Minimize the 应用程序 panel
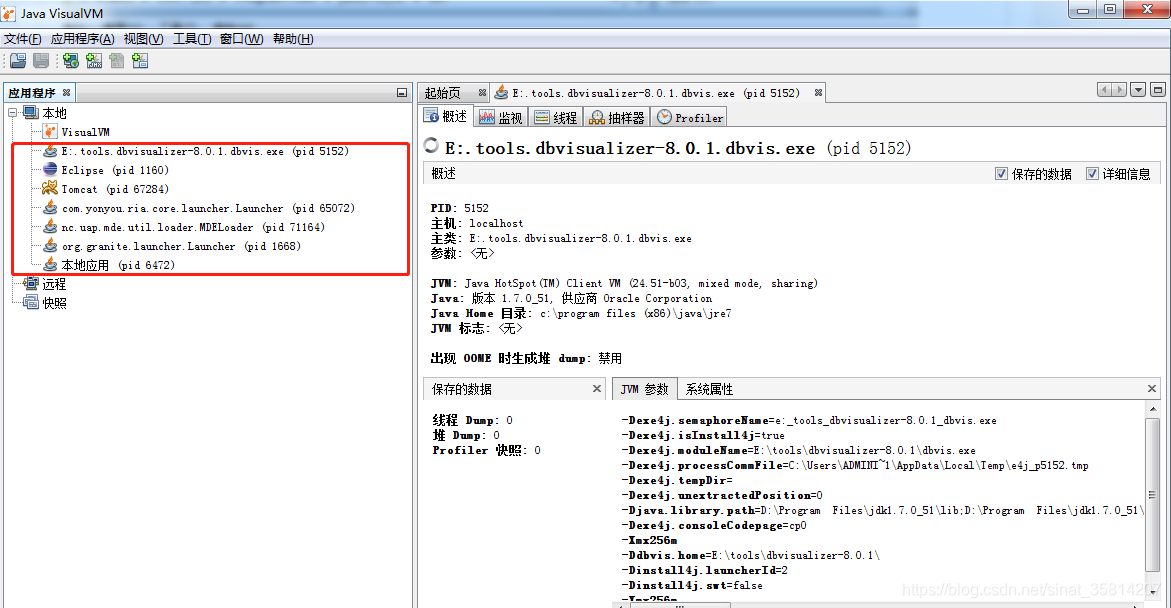 (x=402, y=93)
